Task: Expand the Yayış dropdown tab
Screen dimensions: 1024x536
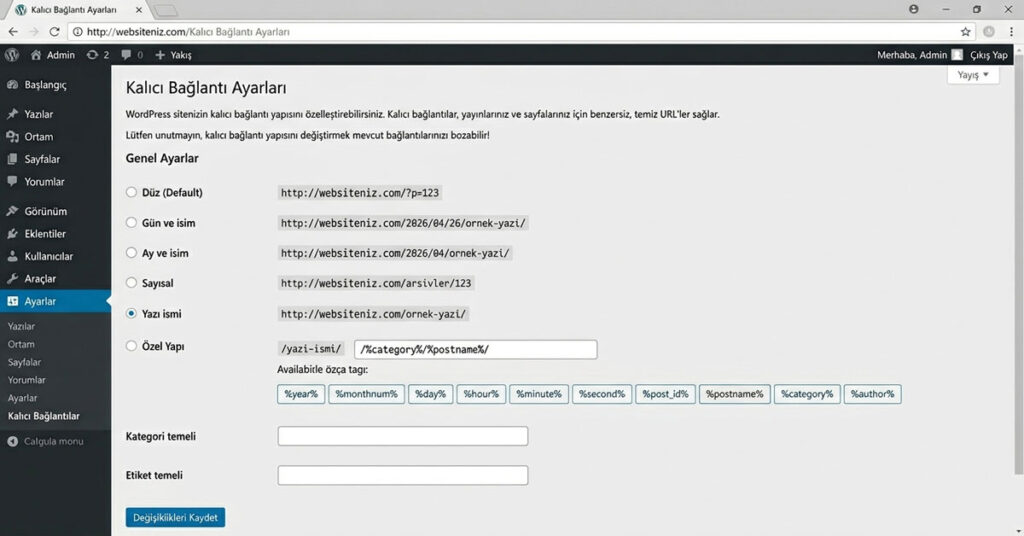Action: (972, 74)
